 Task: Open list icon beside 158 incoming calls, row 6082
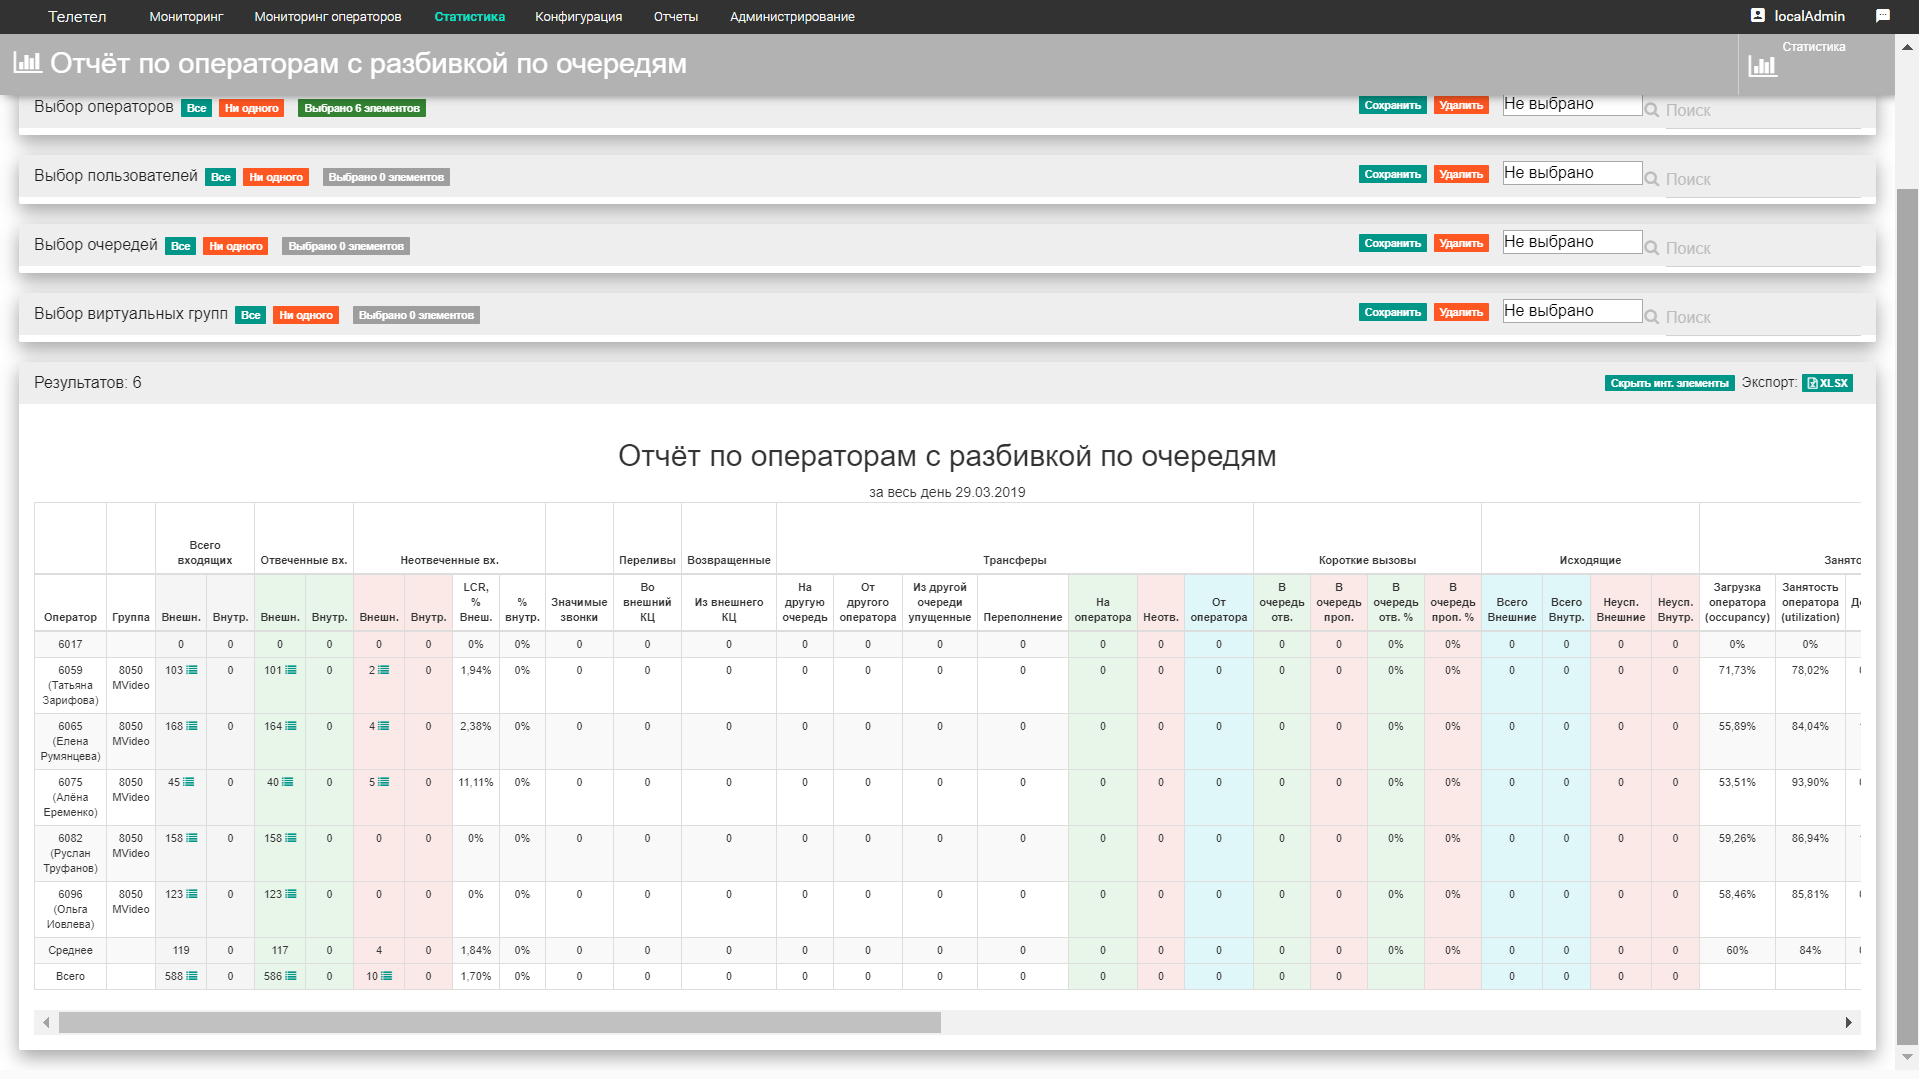(192, 838)
